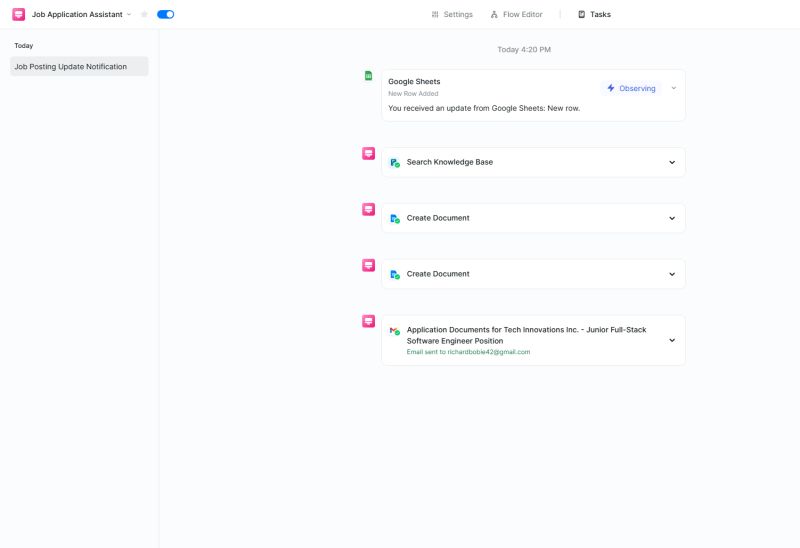
Task: Click the Job Application Assistant logo icon
Action: click(x=19, y=14)
